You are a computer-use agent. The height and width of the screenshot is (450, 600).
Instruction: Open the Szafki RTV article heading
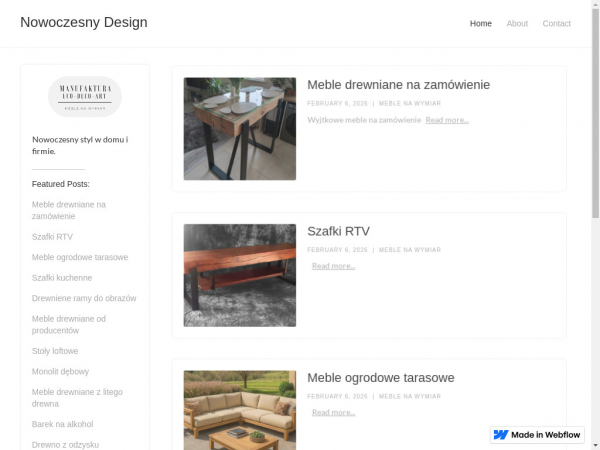[x=338, y=231]
